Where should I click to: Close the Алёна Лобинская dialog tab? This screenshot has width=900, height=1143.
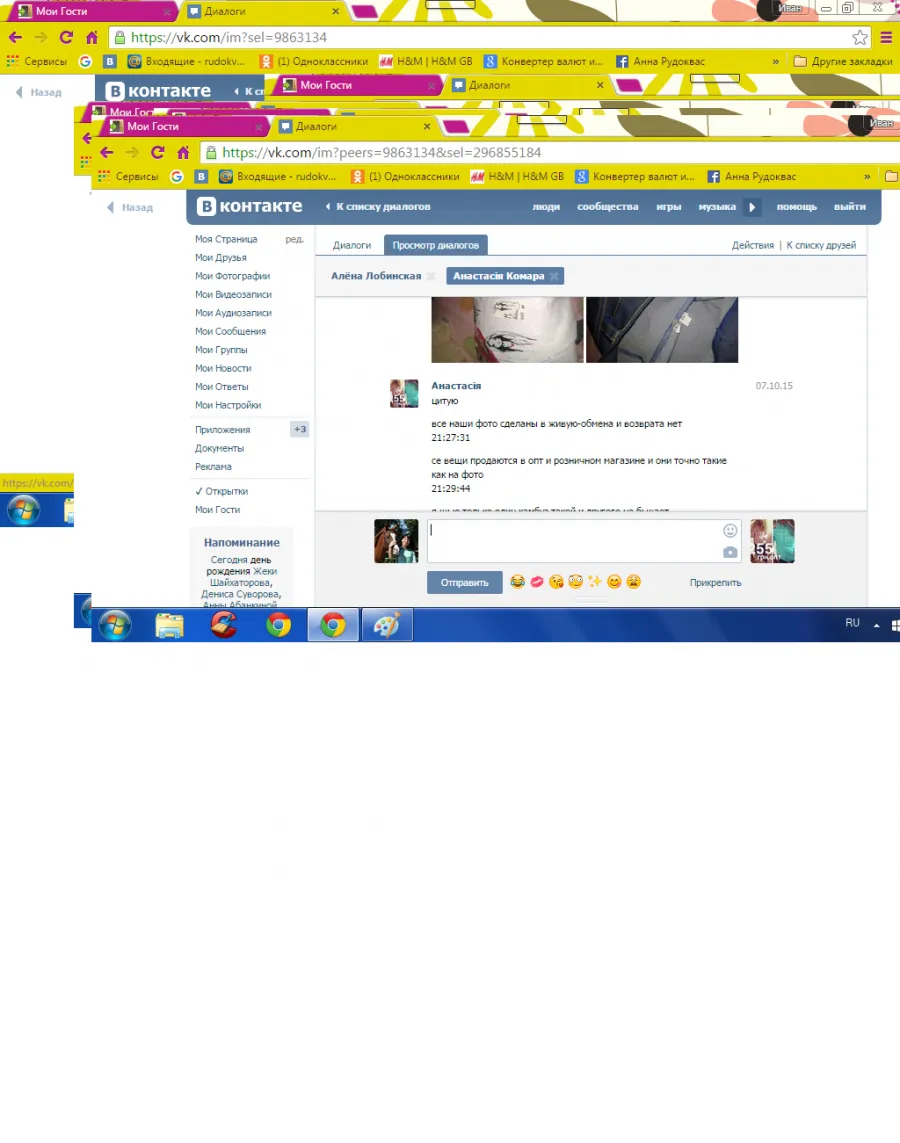coord(431,276)
